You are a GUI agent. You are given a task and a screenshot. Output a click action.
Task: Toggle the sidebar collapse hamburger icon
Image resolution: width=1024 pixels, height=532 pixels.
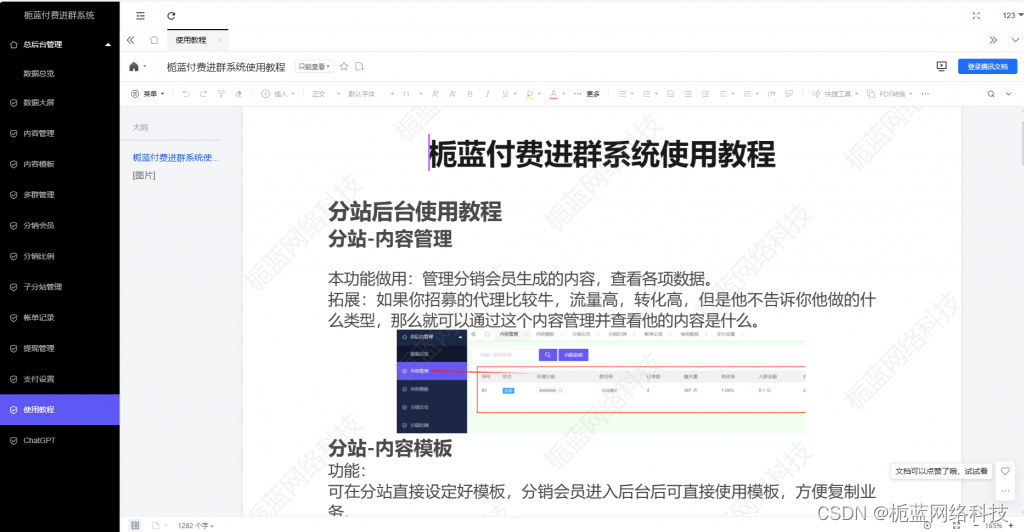click(140, 16)
